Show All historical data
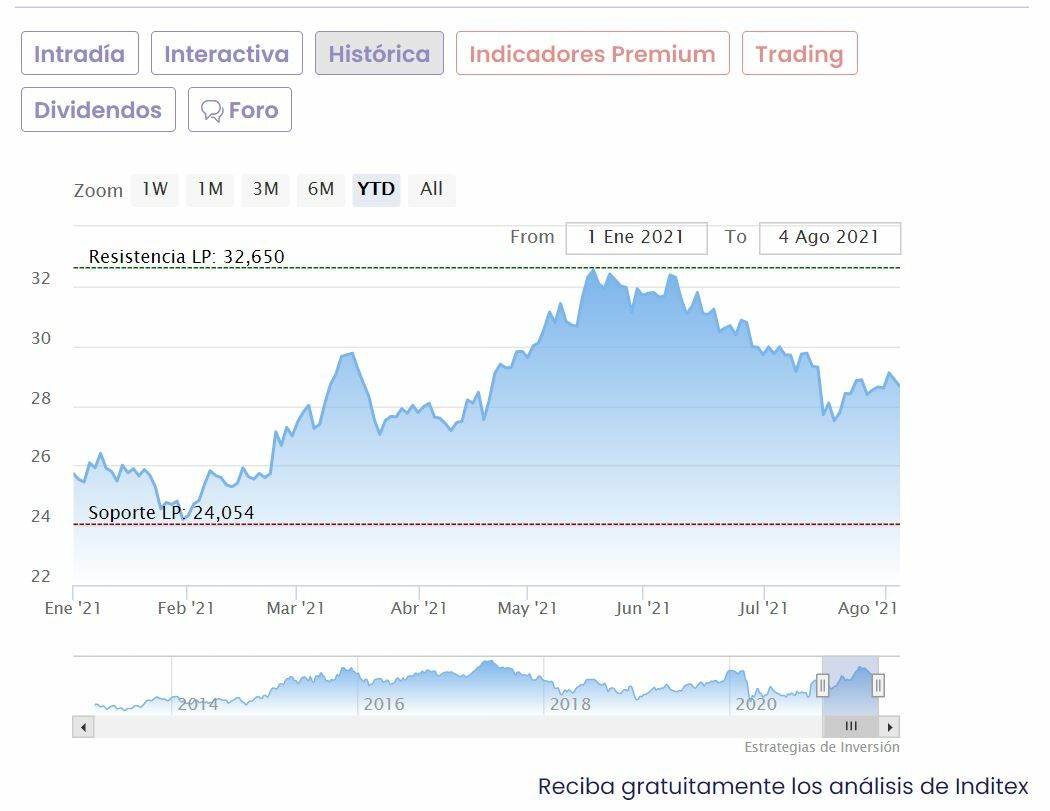The width and height of the screenshot is (1050, 811). click(431, 189)
